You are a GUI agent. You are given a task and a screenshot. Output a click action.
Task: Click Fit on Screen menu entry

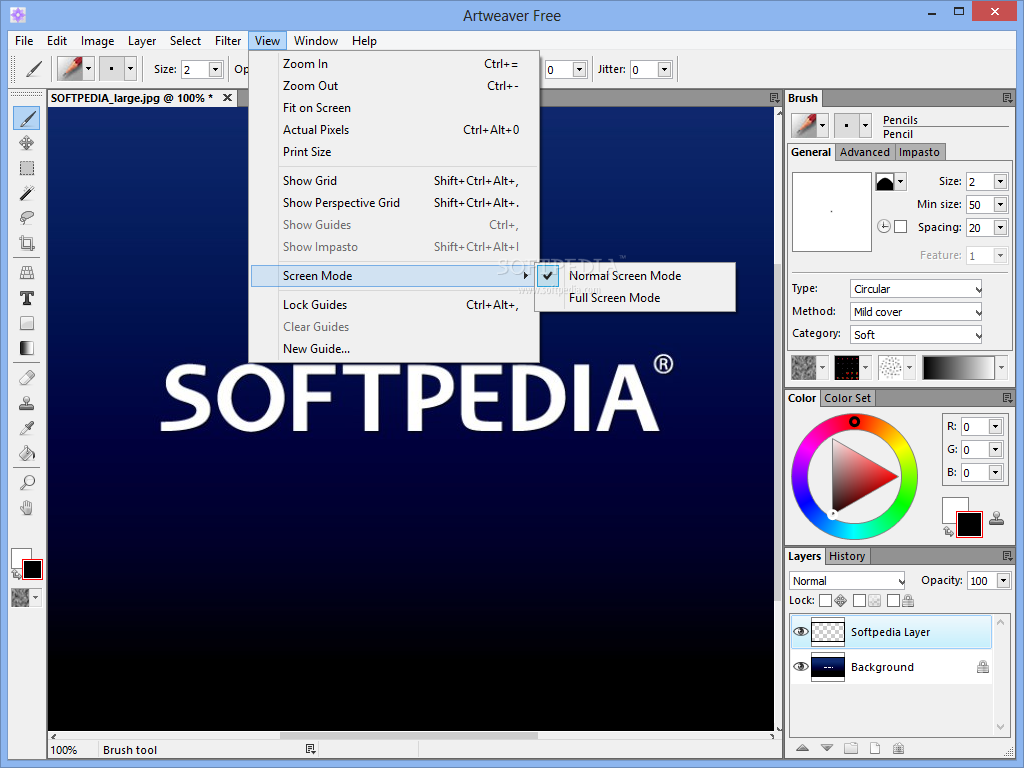click(x=394, y=108)
